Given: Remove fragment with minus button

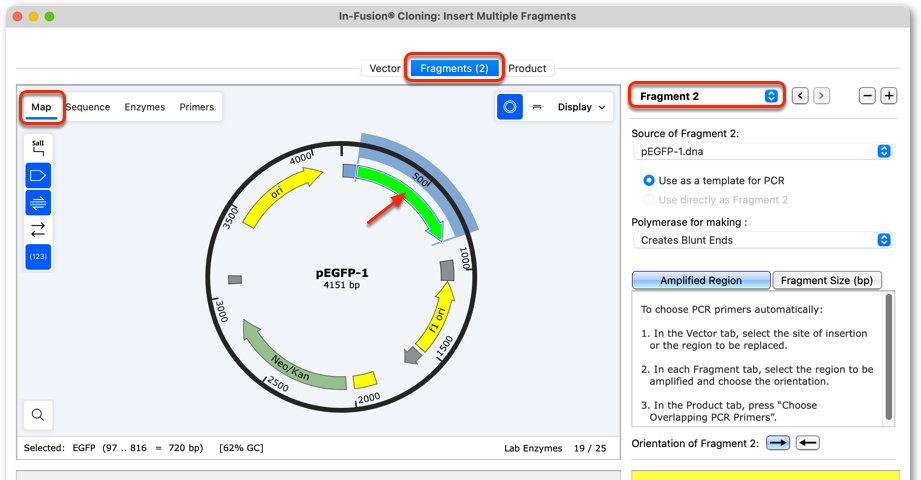Looking at the screenshot, I should click(868, 96).
